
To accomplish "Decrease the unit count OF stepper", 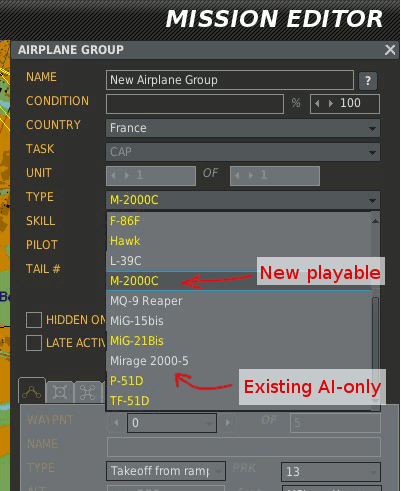I will (x=237, y=175).
